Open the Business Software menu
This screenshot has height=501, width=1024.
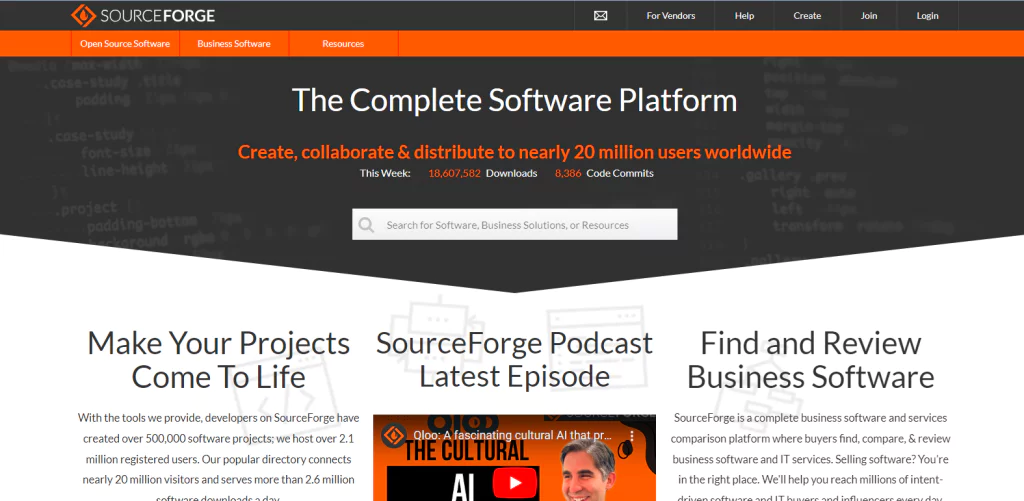pyautogui.click(x=234, y=44)
